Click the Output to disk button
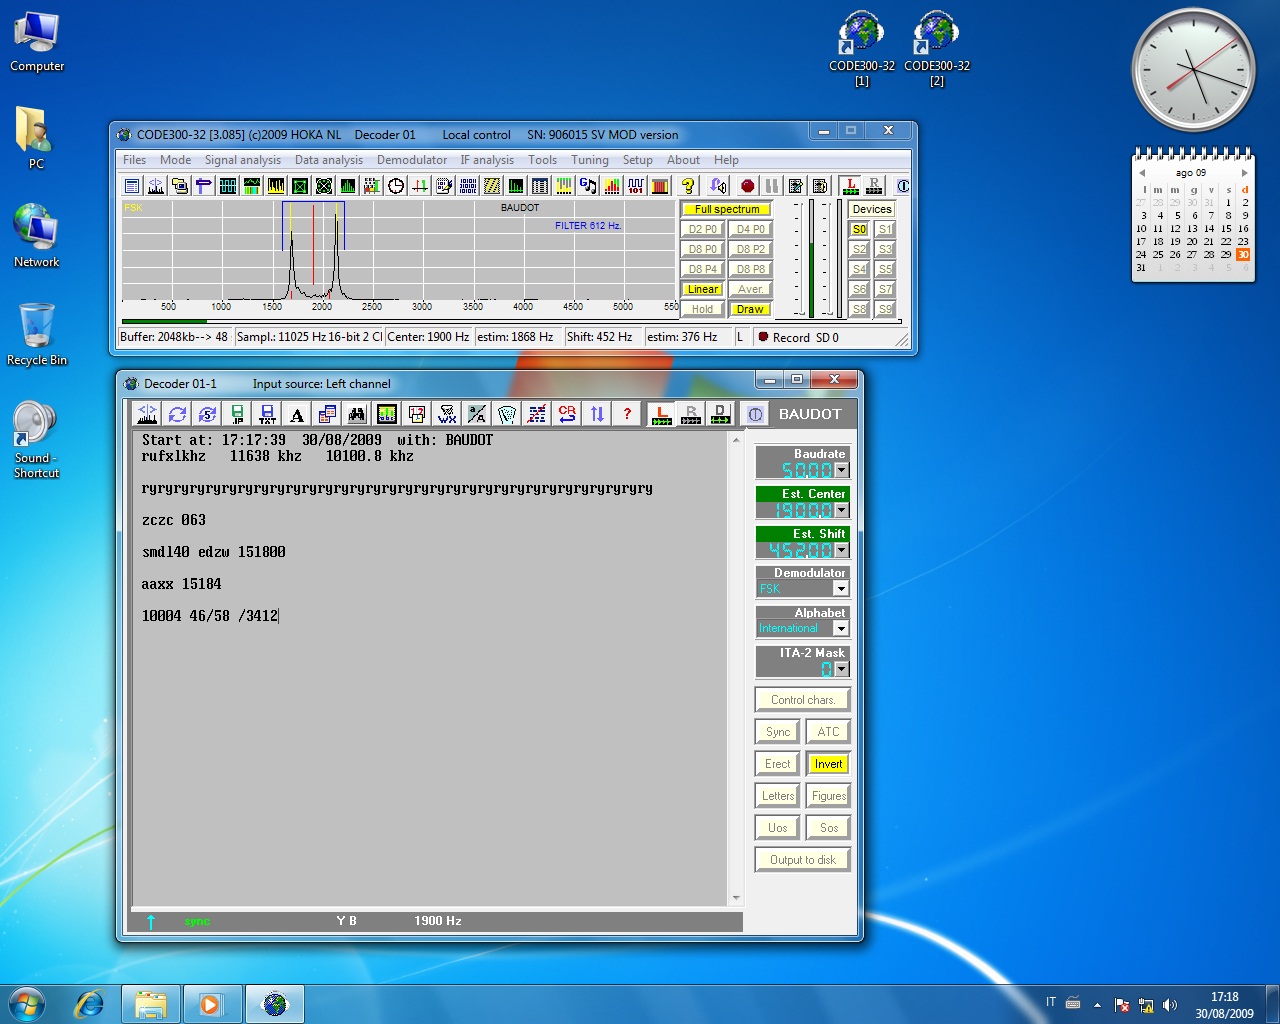 [803, 860]
